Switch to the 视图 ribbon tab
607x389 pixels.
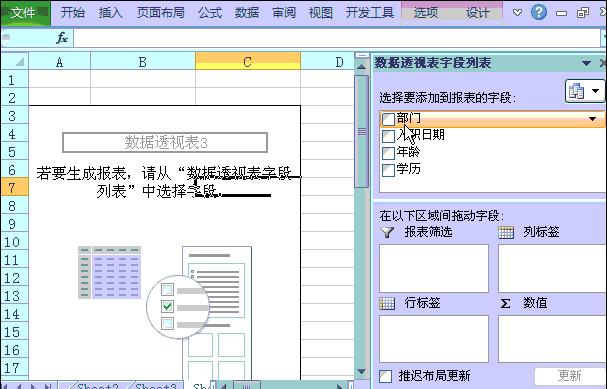(x=321, y=13)
